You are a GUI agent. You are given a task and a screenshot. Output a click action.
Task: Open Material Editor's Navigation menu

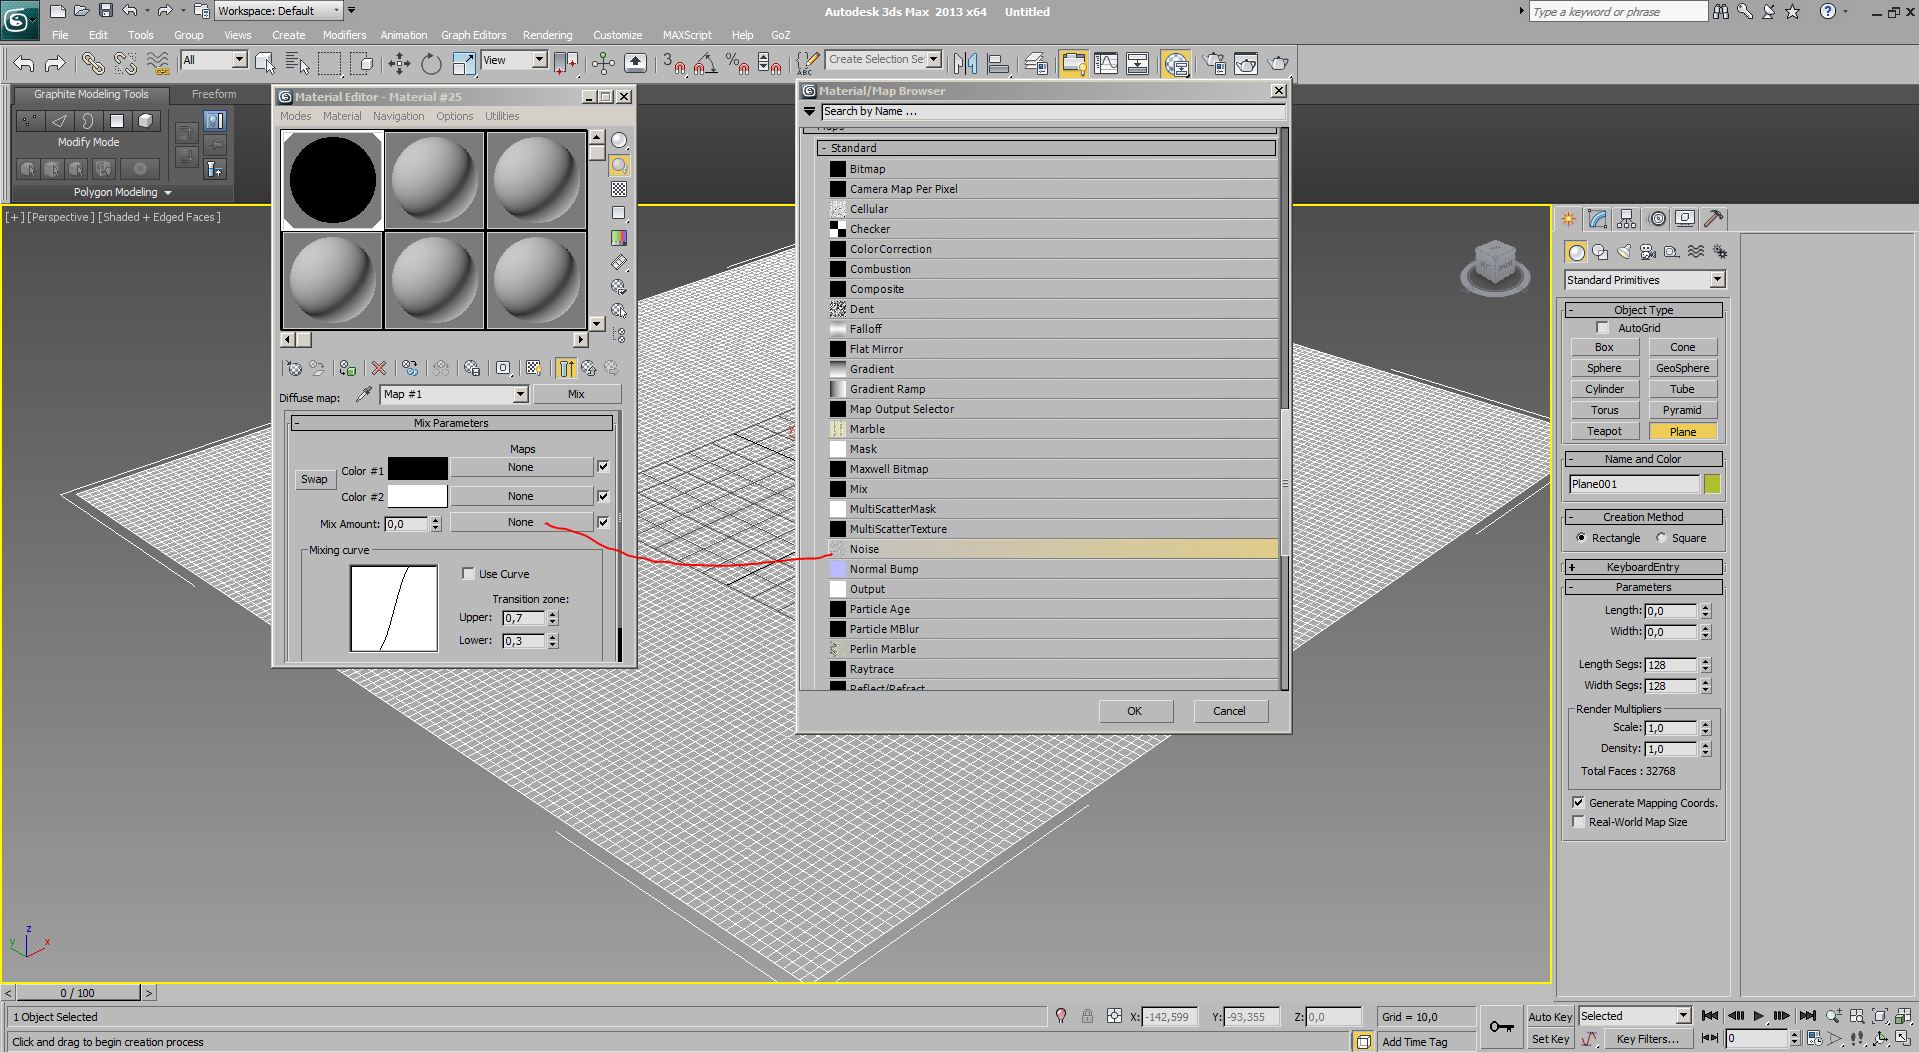[x=398, y=116]
